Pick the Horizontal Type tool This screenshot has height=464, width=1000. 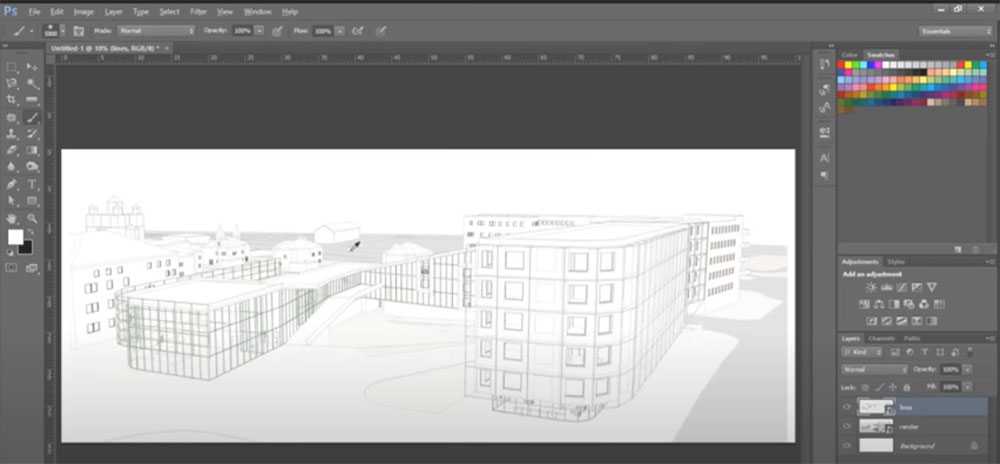tap(32, 185)
